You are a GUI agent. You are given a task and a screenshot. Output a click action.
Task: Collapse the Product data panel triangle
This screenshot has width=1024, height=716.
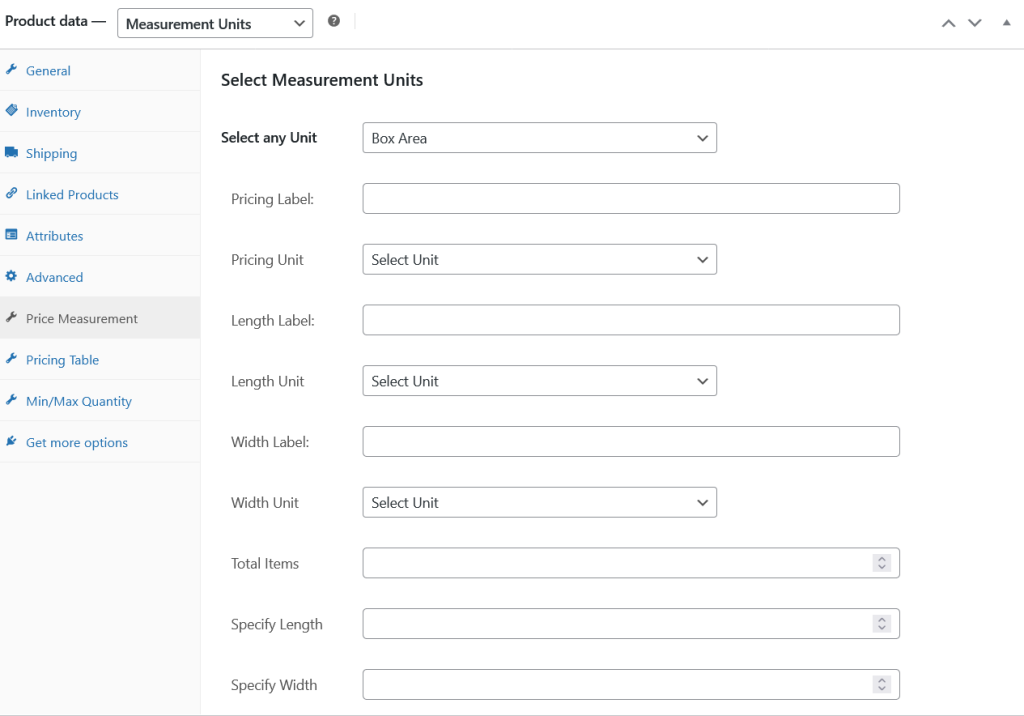click(x=1007, y=22)
